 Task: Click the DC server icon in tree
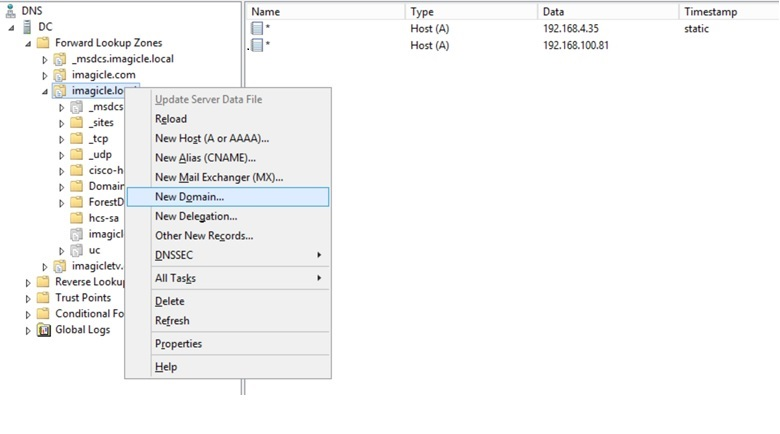click(27, 27)
